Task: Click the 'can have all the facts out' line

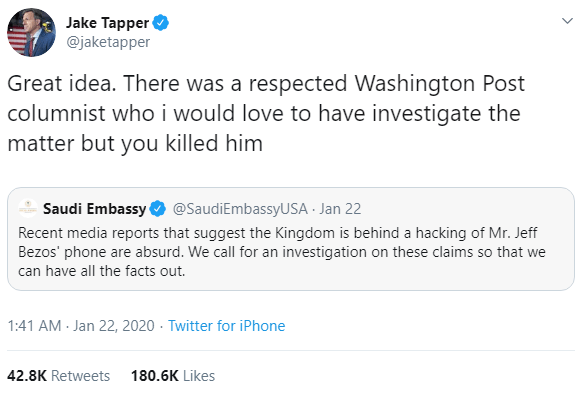Action: tap(101, 271)
